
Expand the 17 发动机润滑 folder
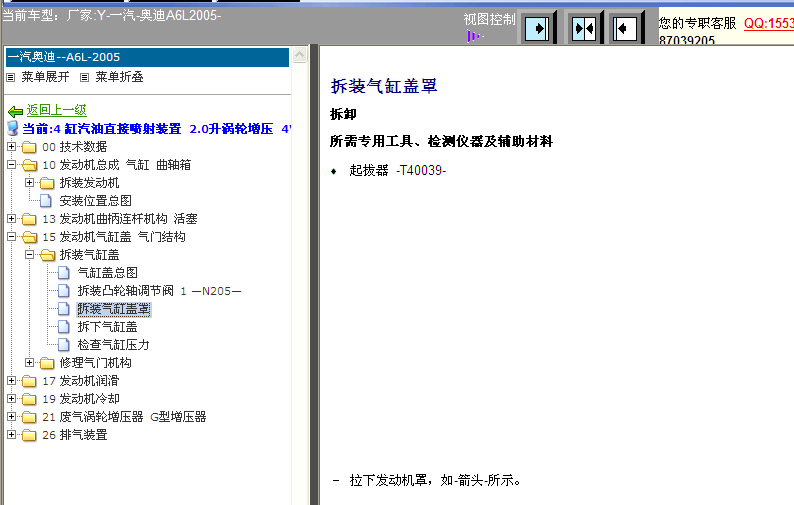11,380
